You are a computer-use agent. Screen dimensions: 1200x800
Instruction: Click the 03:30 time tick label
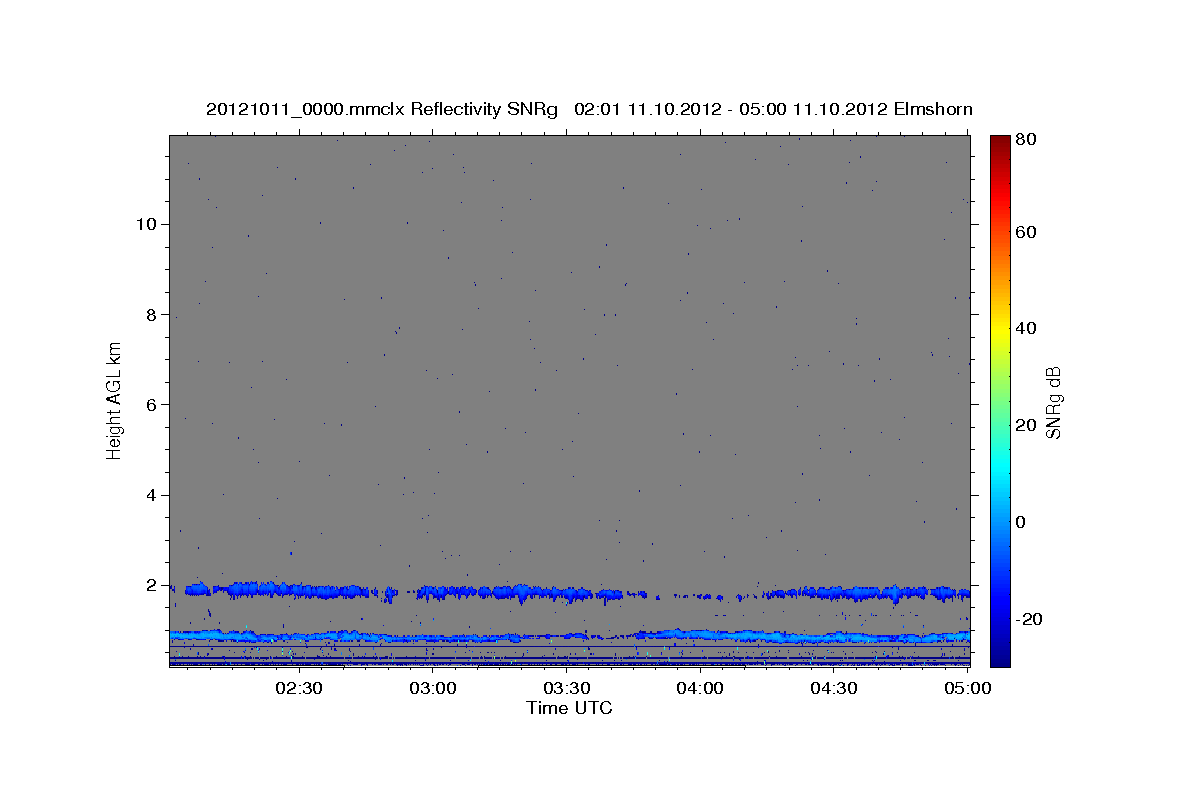[567, 688]
